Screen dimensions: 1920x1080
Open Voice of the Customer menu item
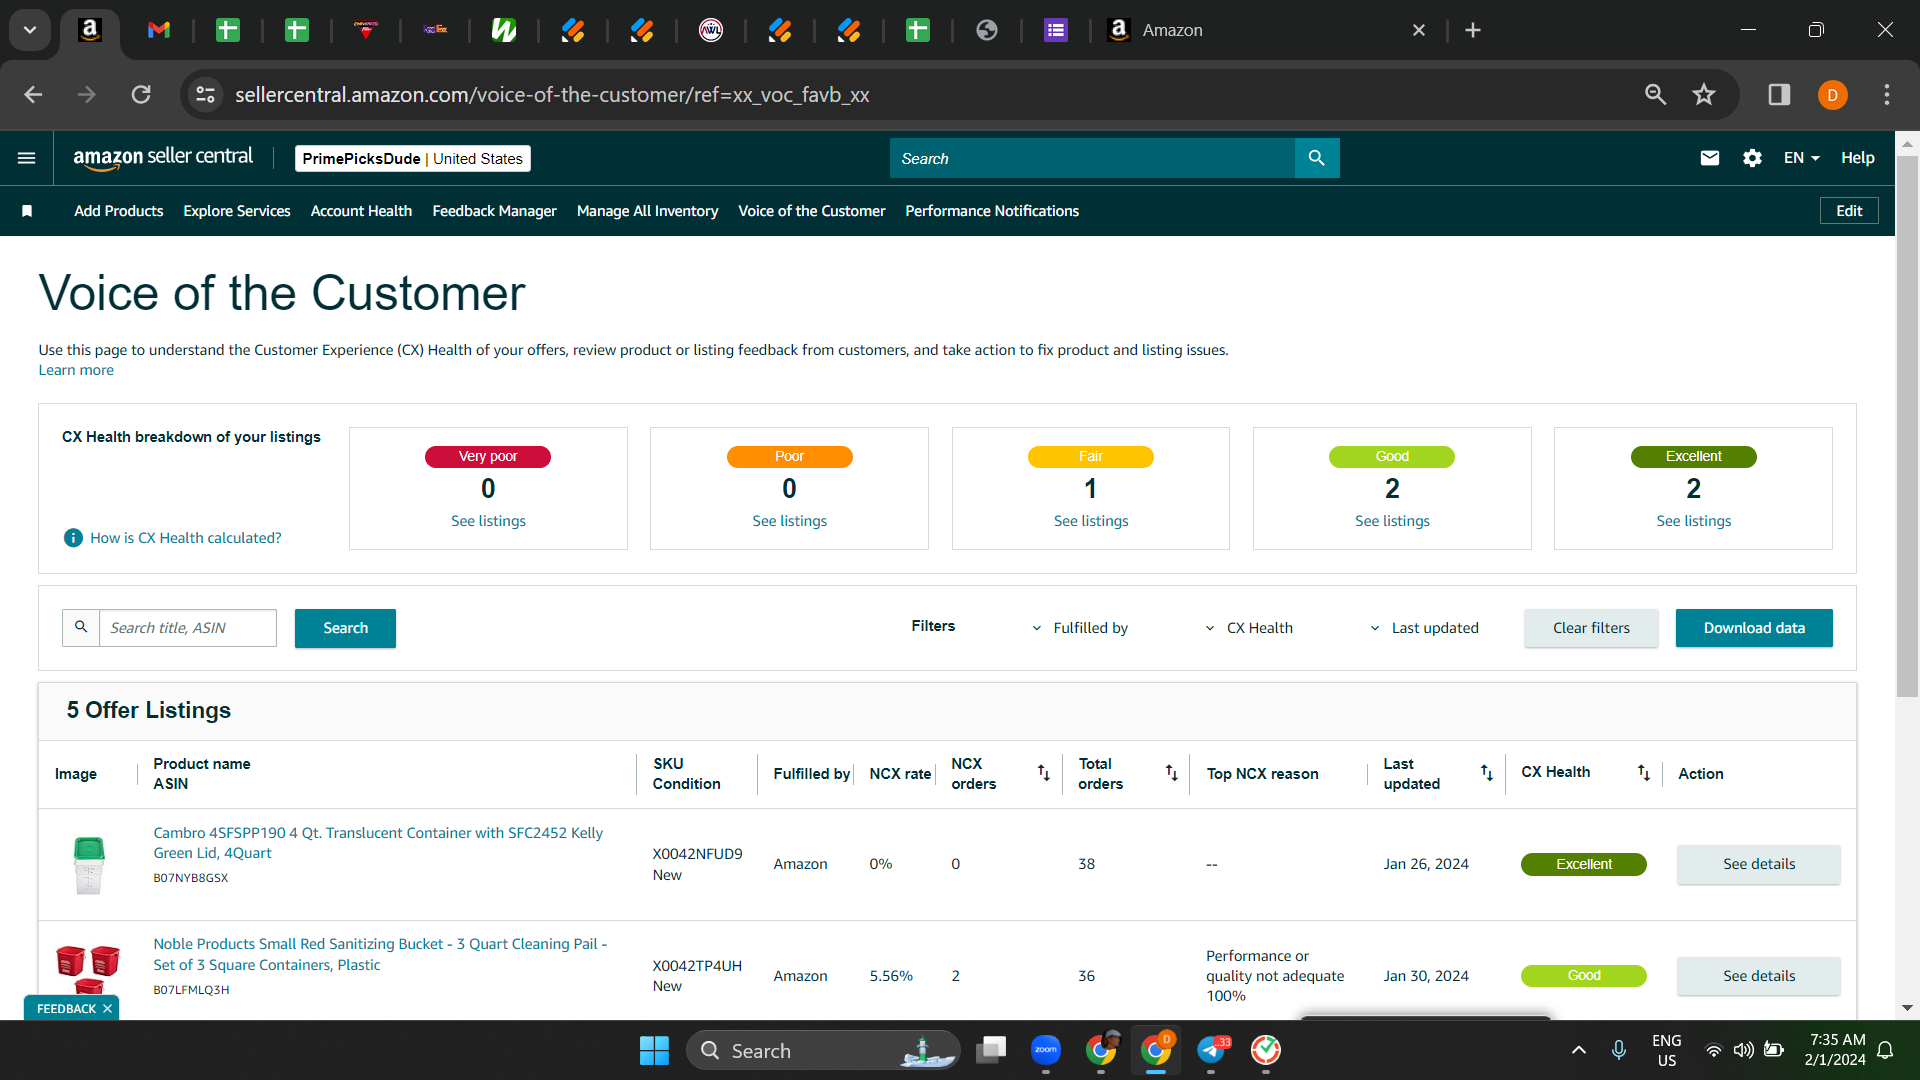click(811, 211)
